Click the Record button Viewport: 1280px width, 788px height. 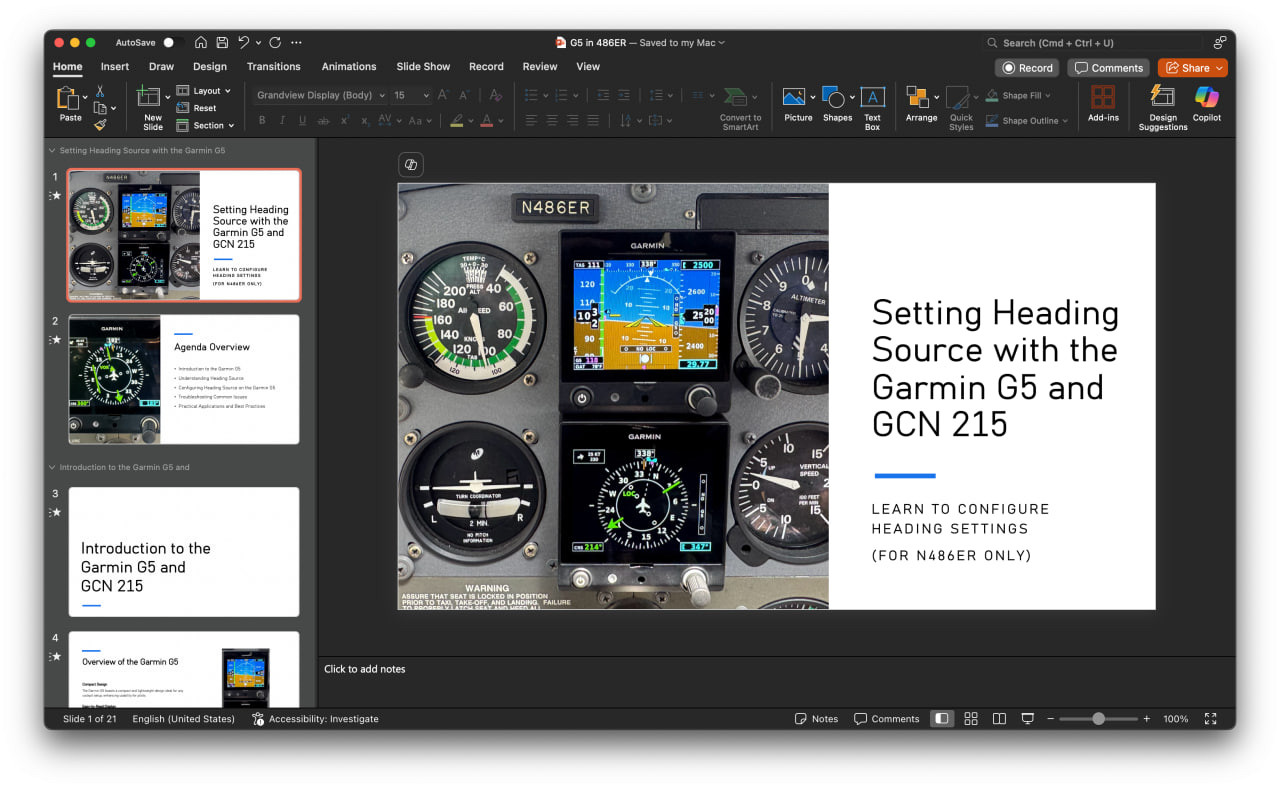click(1027, 68)
